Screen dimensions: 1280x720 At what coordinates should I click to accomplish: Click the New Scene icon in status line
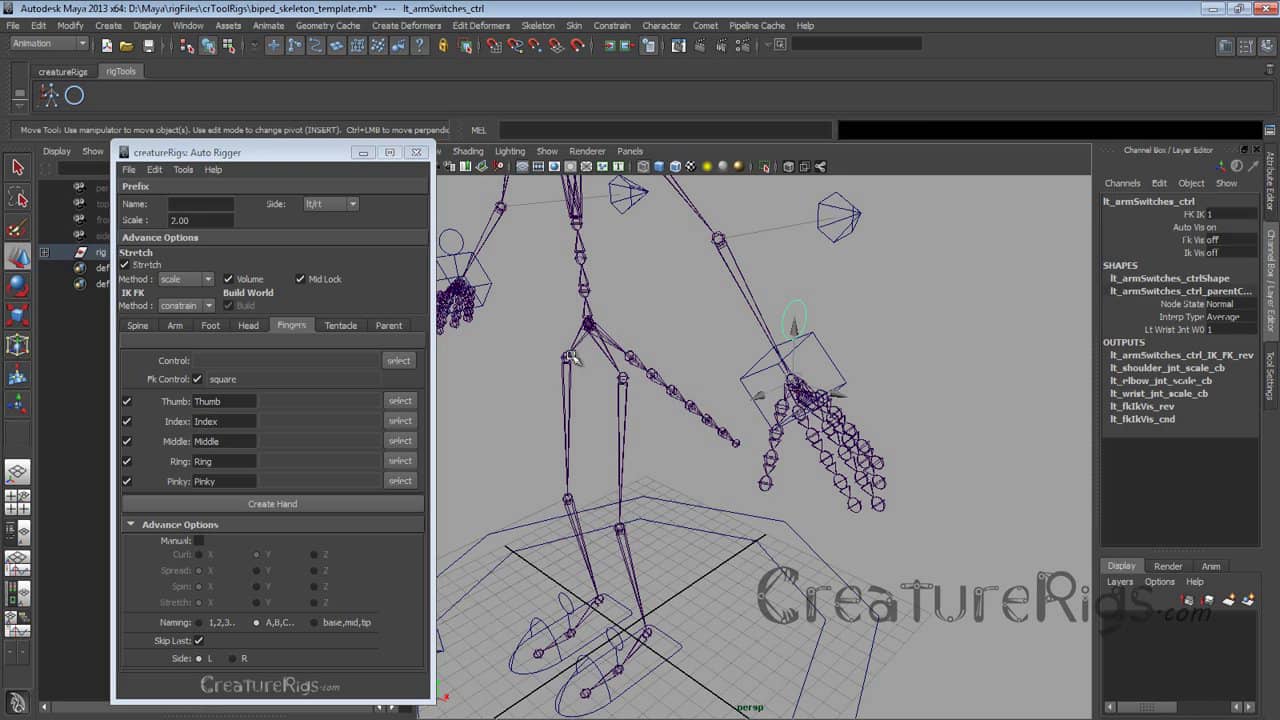pyautogui.click(x=107, y=45)
